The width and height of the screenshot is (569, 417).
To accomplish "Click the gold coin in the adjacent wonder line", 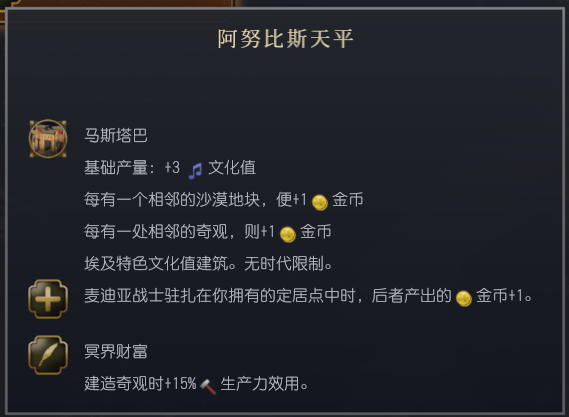I will click(x=288, y=234).
